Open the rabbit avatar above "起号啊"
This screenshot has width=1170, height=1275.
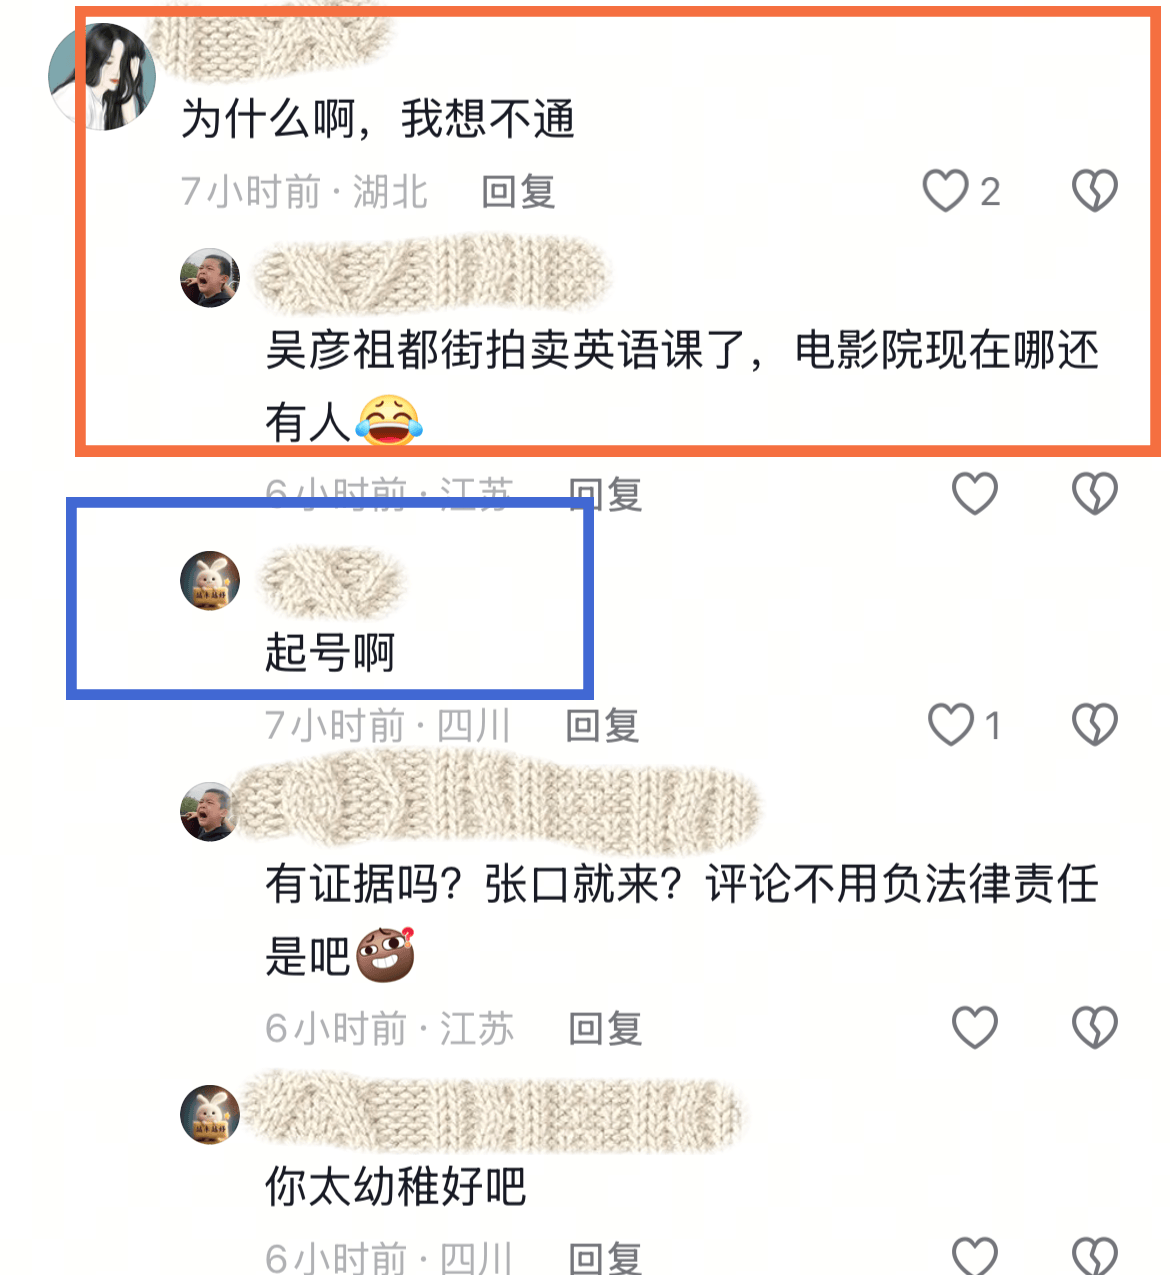210,580
